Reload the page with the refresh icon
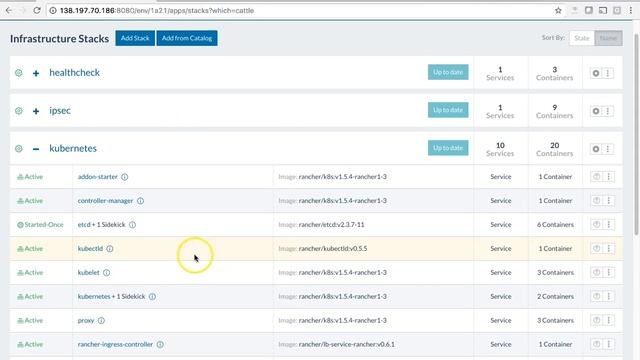This screenshot has height=360, width=640. [x=37, y=11]
